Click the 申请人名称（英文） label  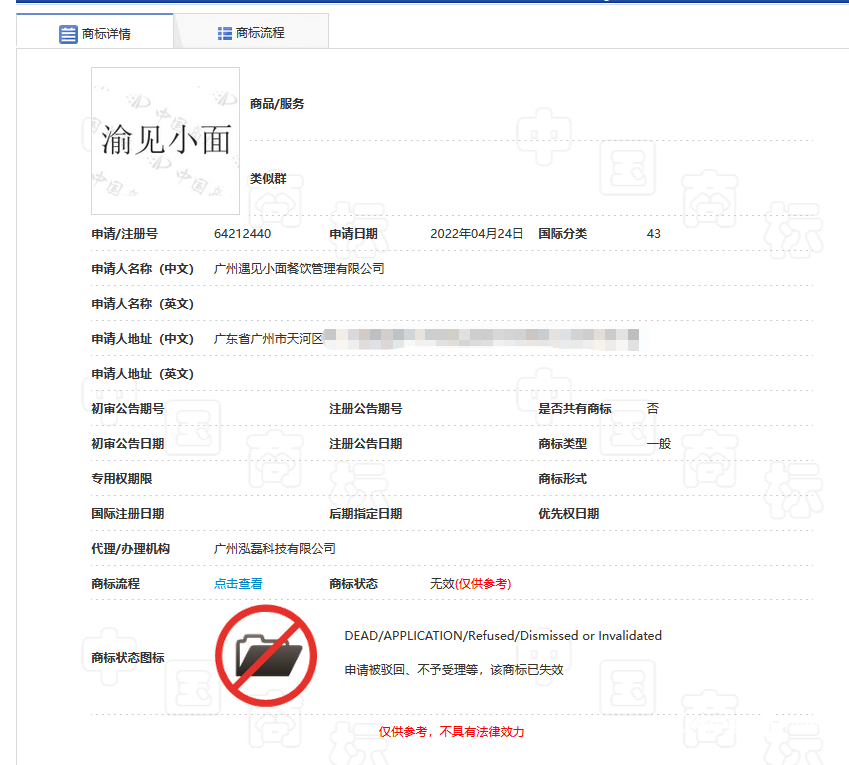pos(142,304)
